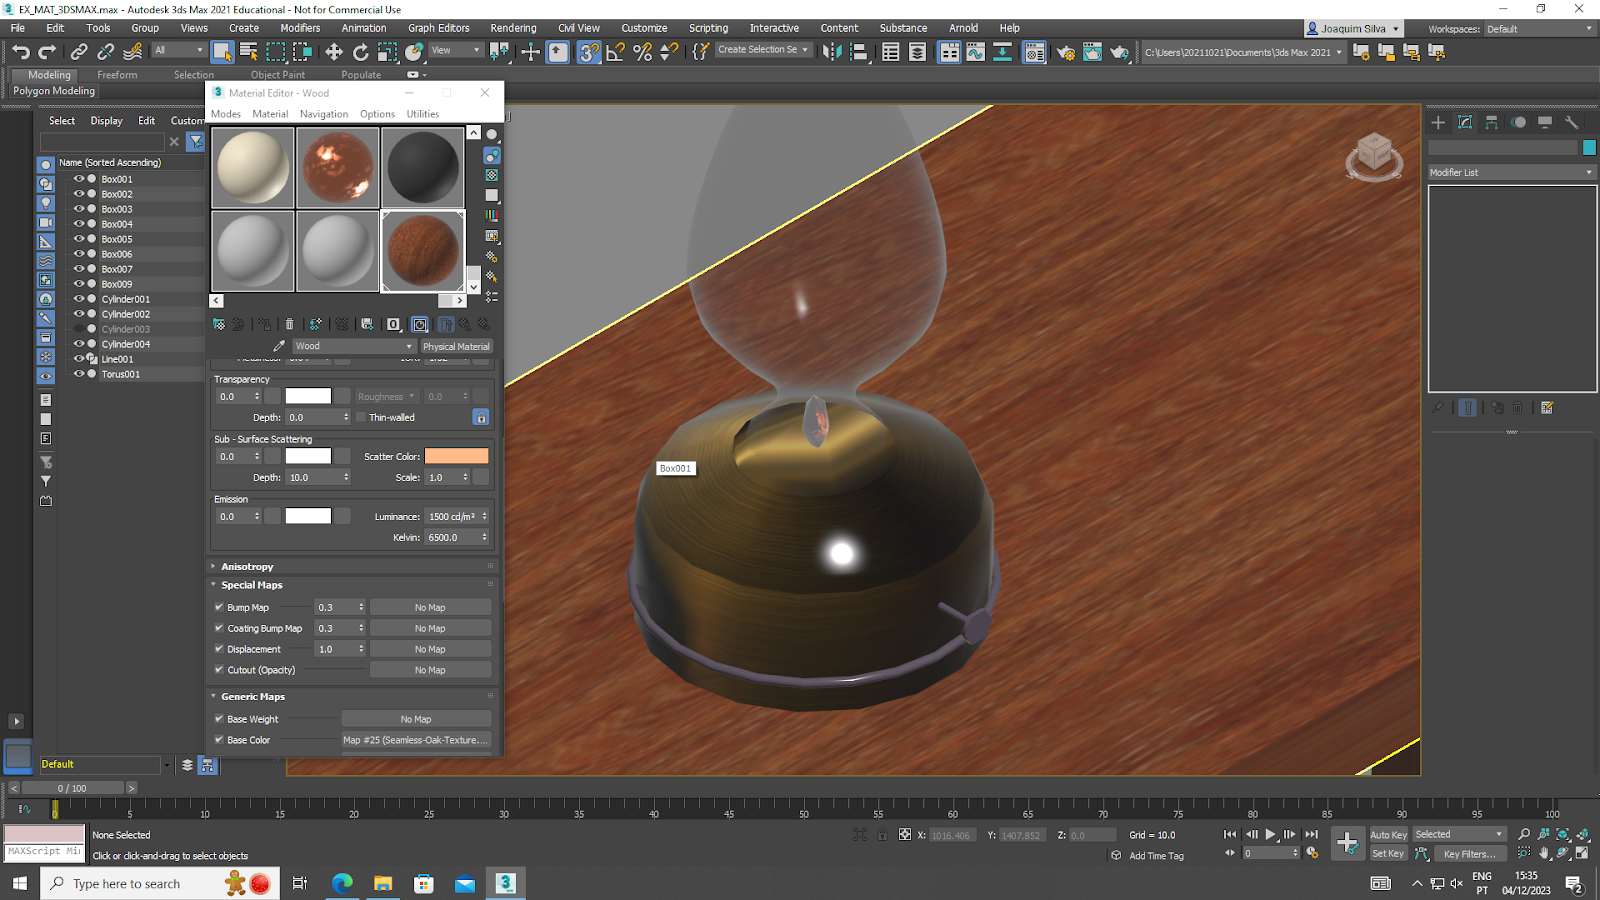This screenshot has width=1600, height=900.
Task: Click Bump Map No Map button
Action: tap(430, 607)
